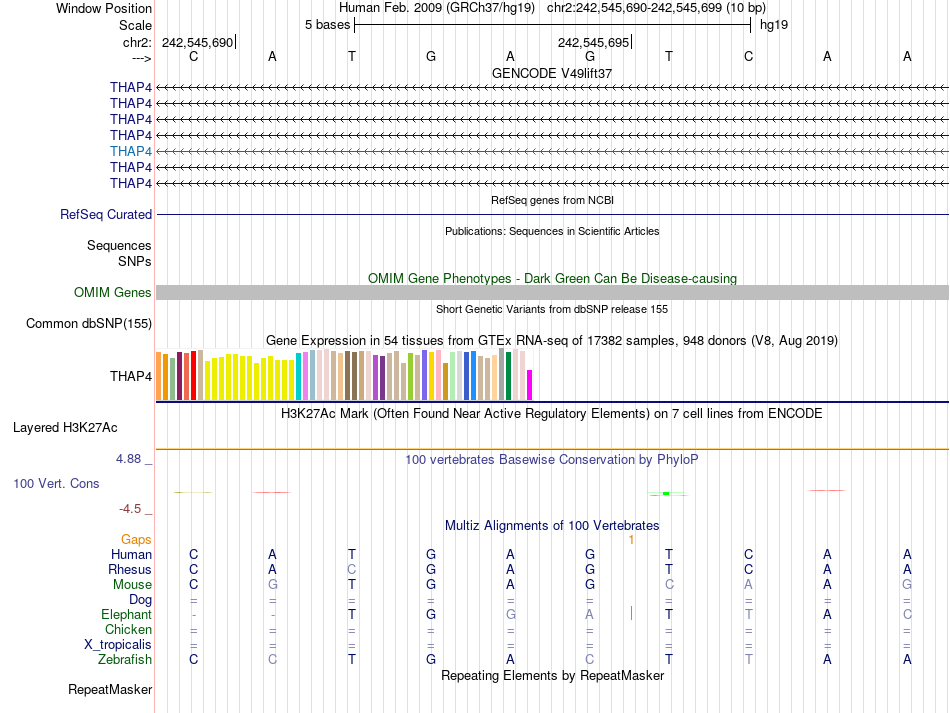The width and height of the screenshot is (950, 713).
Task: Open the RepeatMasker track label
Action: pos(110,689)
